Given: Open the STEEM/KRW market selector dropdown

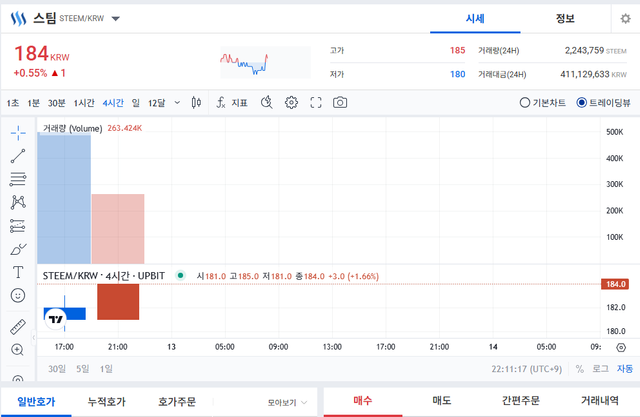Looking at the screenshot, I should tap(116, 18).
